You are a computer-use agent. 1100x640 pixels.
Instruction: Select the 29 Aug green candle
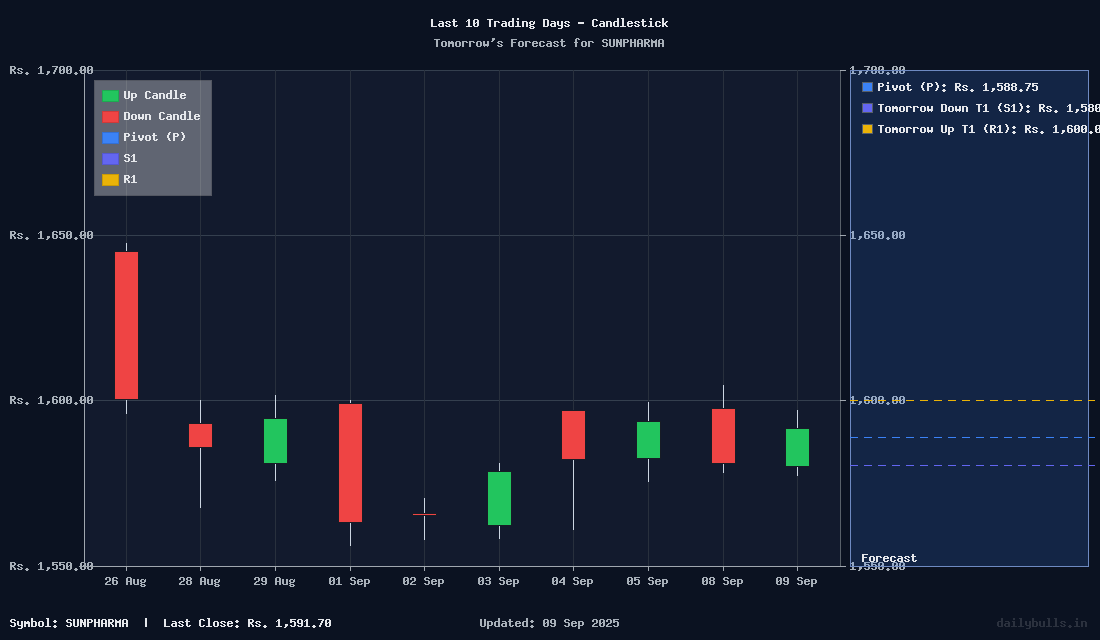coord(275,441)
